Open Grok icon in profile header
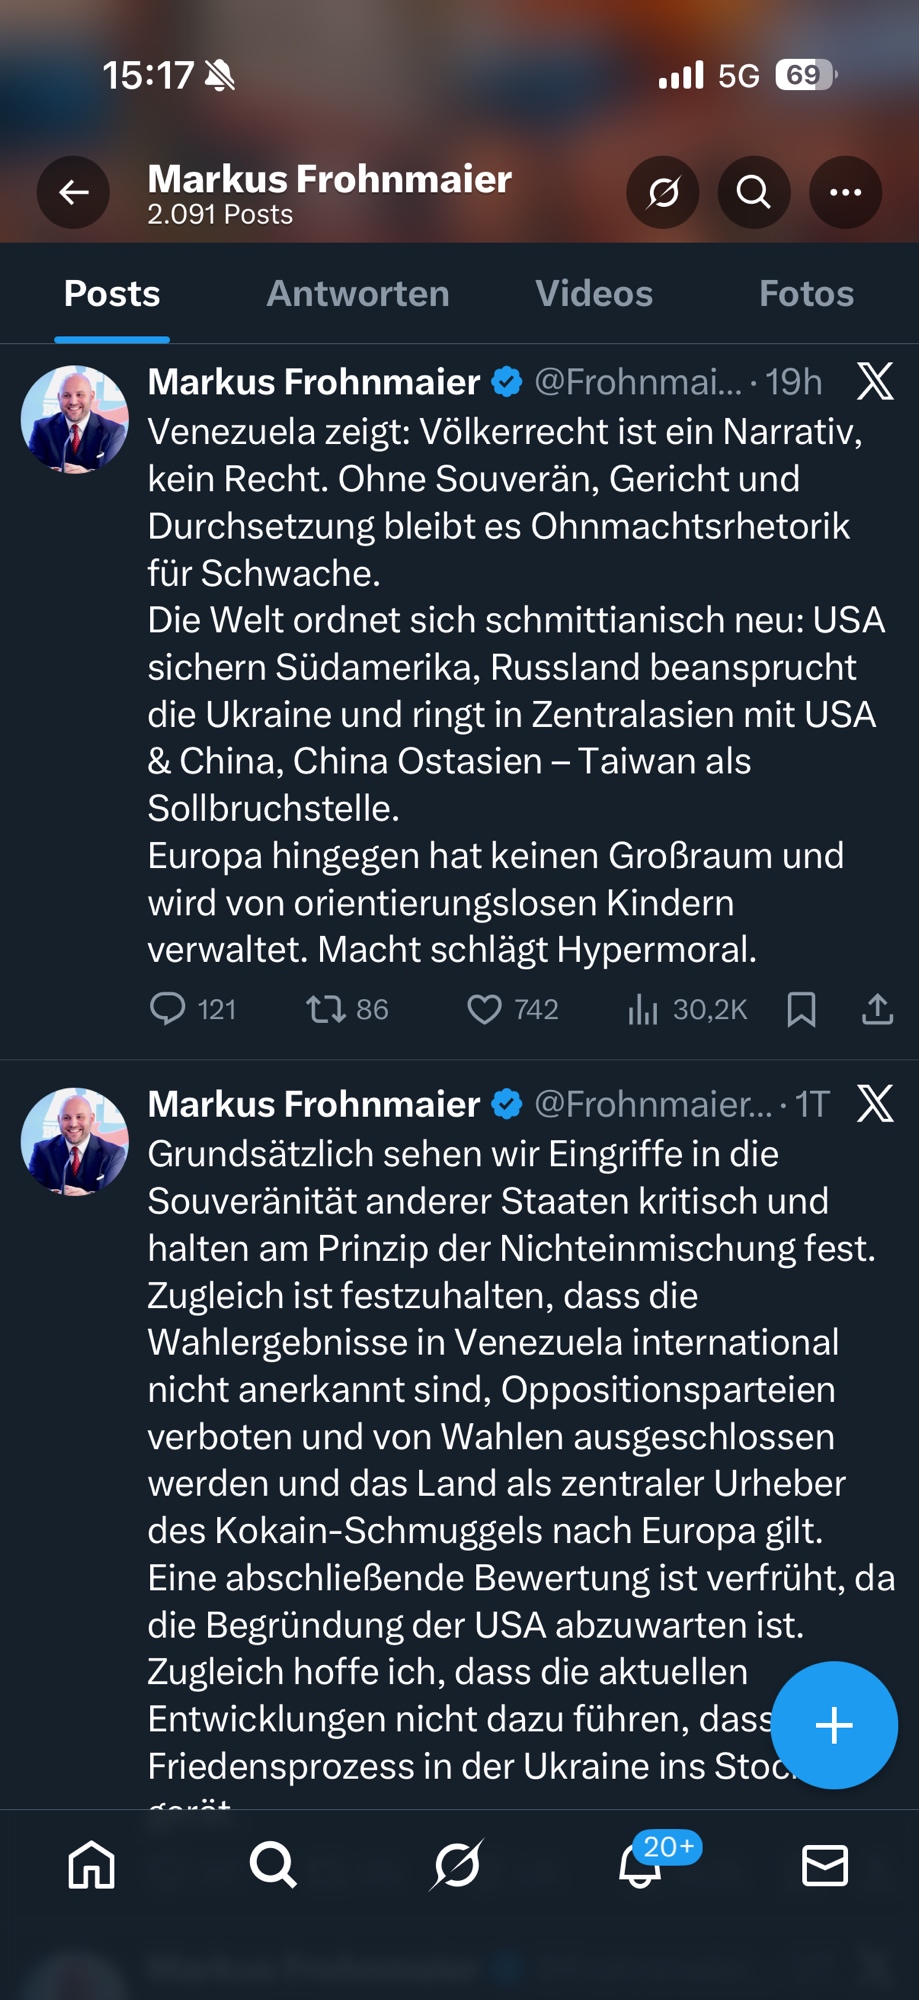This screenshot has width=919, height=2000. (663, 192)
